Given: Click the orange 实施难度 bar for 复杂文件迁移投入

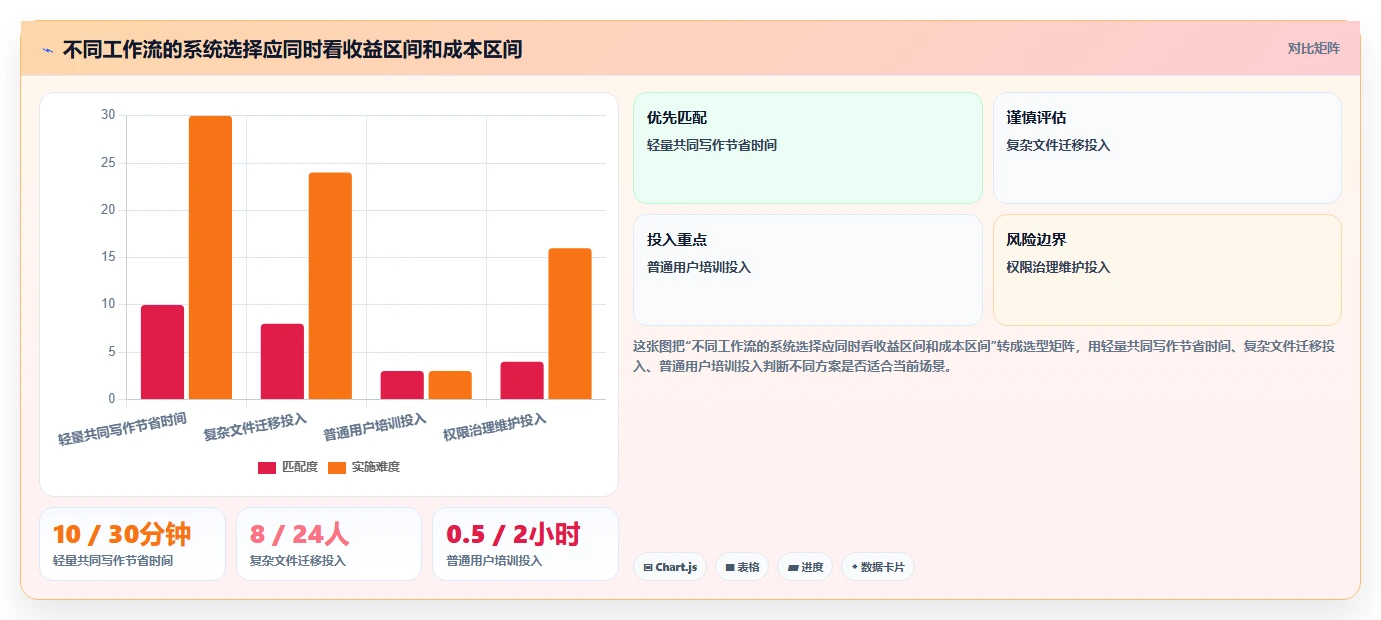Looking at the screenshot, I should [x=330, y=286].
